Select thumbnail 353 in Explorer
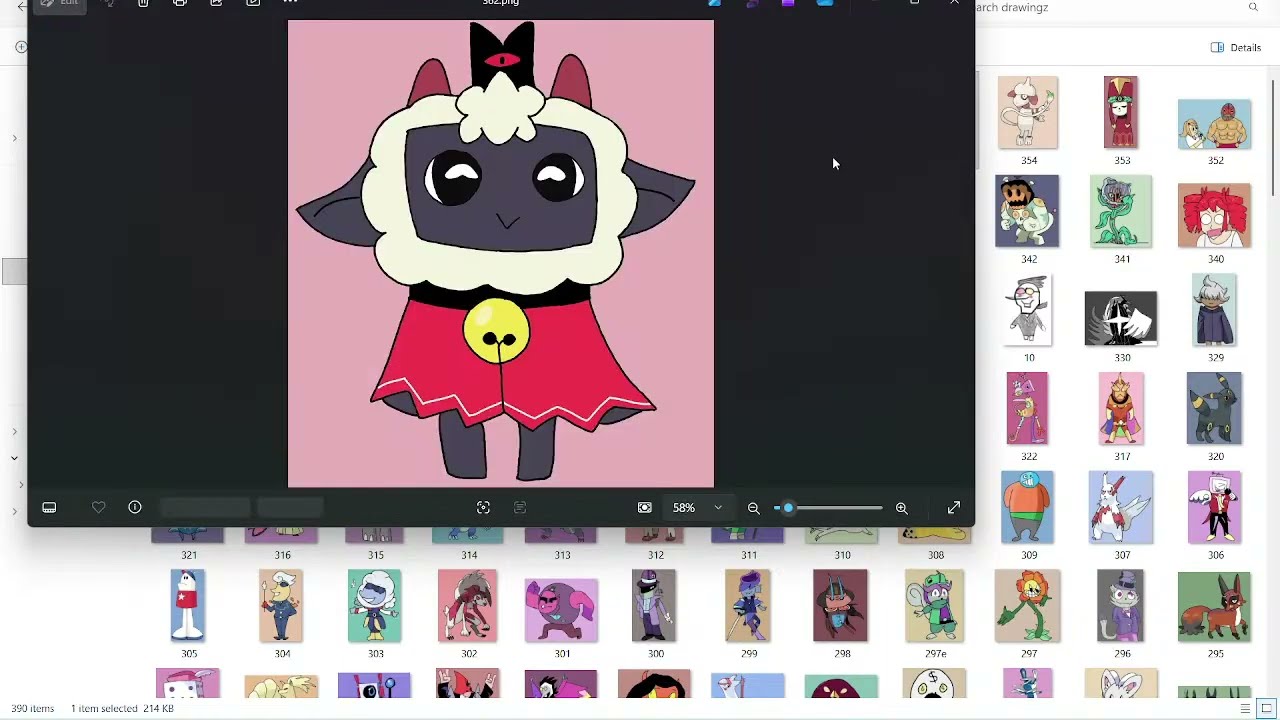1280x720 pixels. point(1121,112)
